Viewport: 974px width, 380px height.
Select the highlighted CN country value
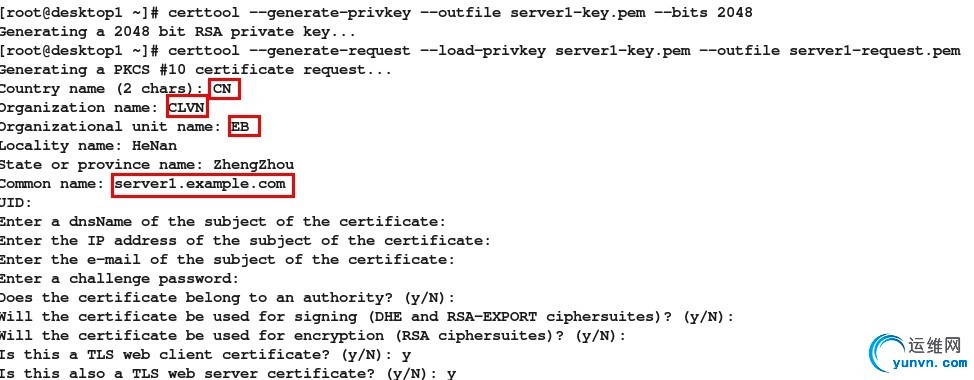coord(224,89)
